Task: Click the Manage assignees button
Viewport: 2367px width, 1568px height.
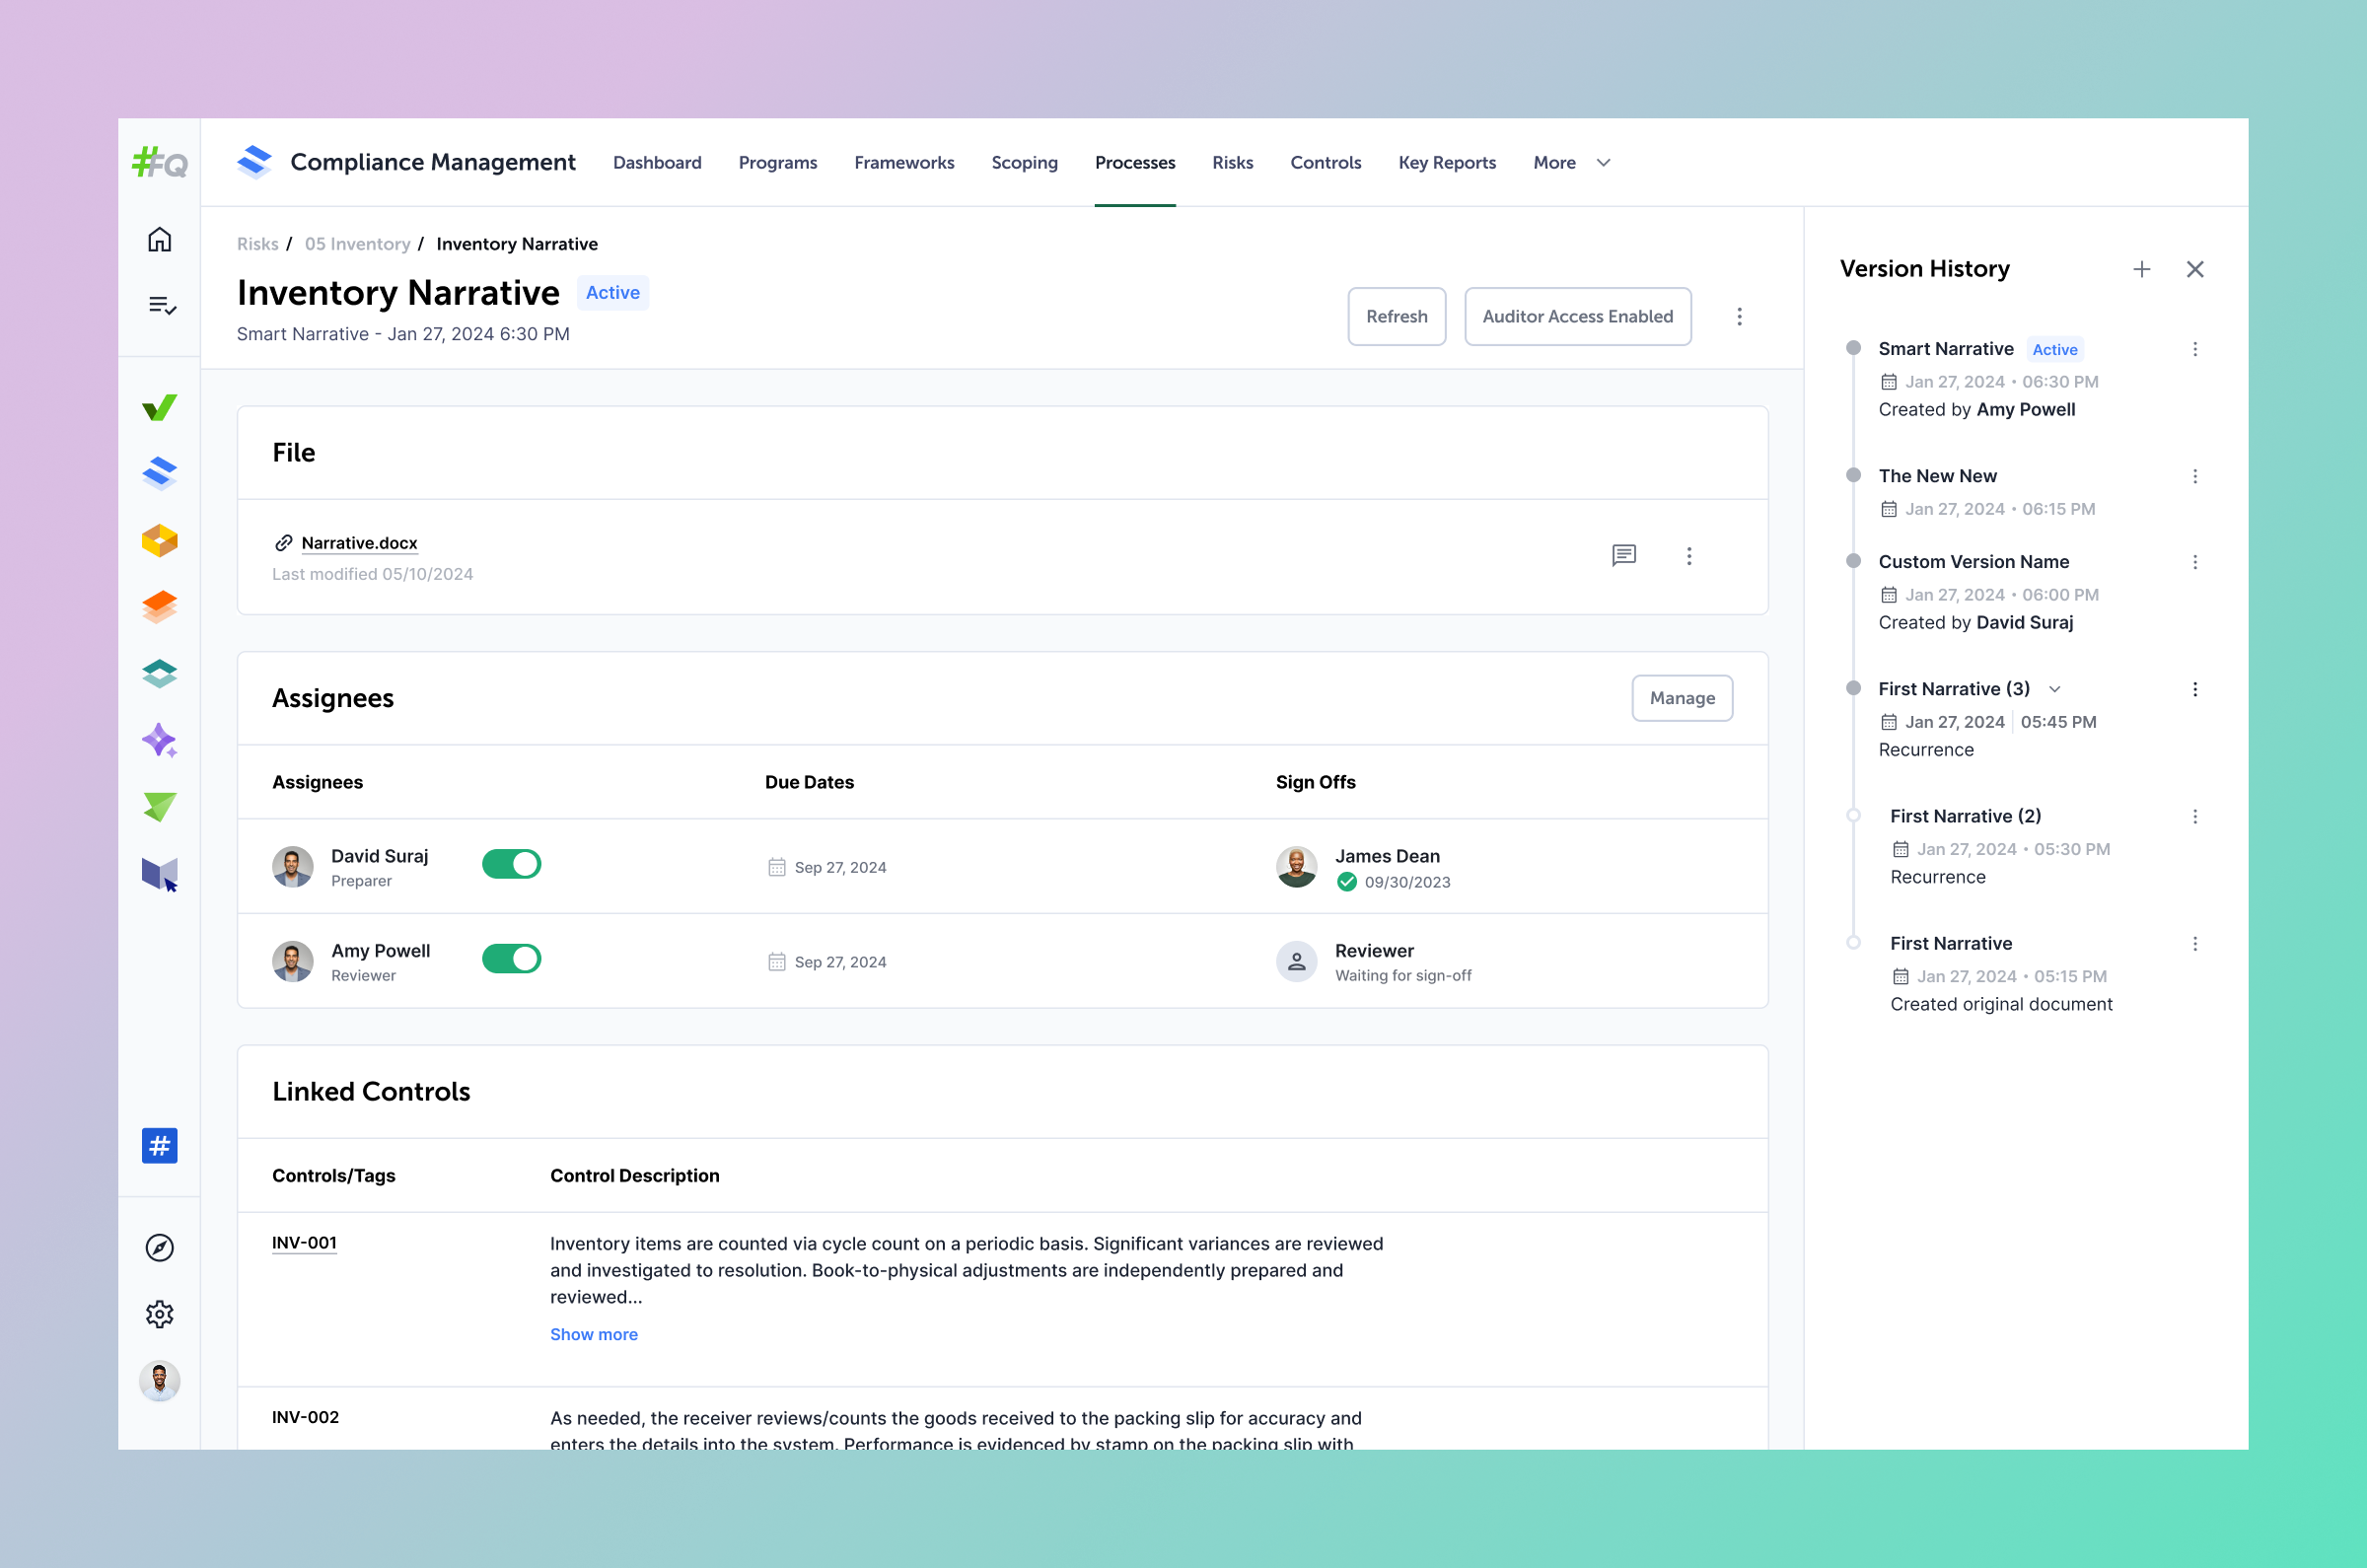Action: click(1681, 698)
